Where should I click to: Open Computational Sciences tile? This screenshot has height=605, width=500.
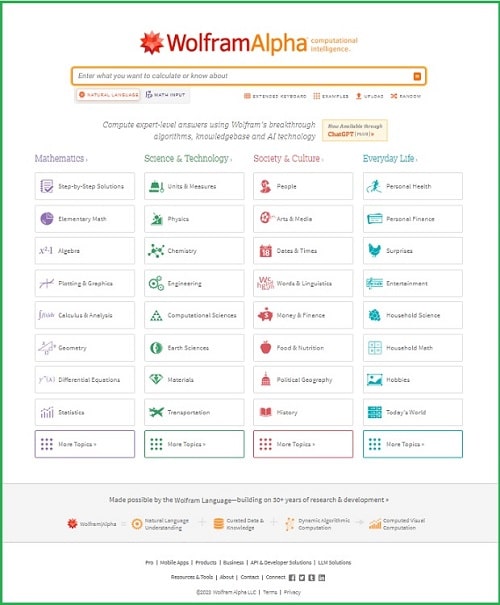194,315
